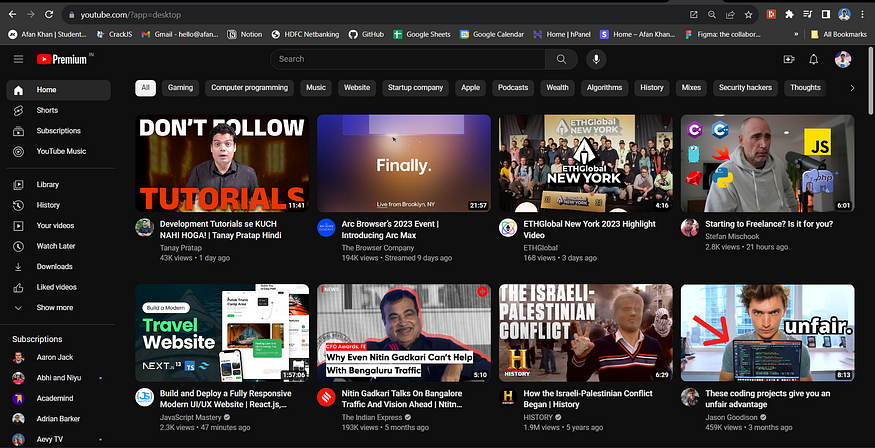
Task: Click HISTORY channel avatar
Action: point(508,397)
